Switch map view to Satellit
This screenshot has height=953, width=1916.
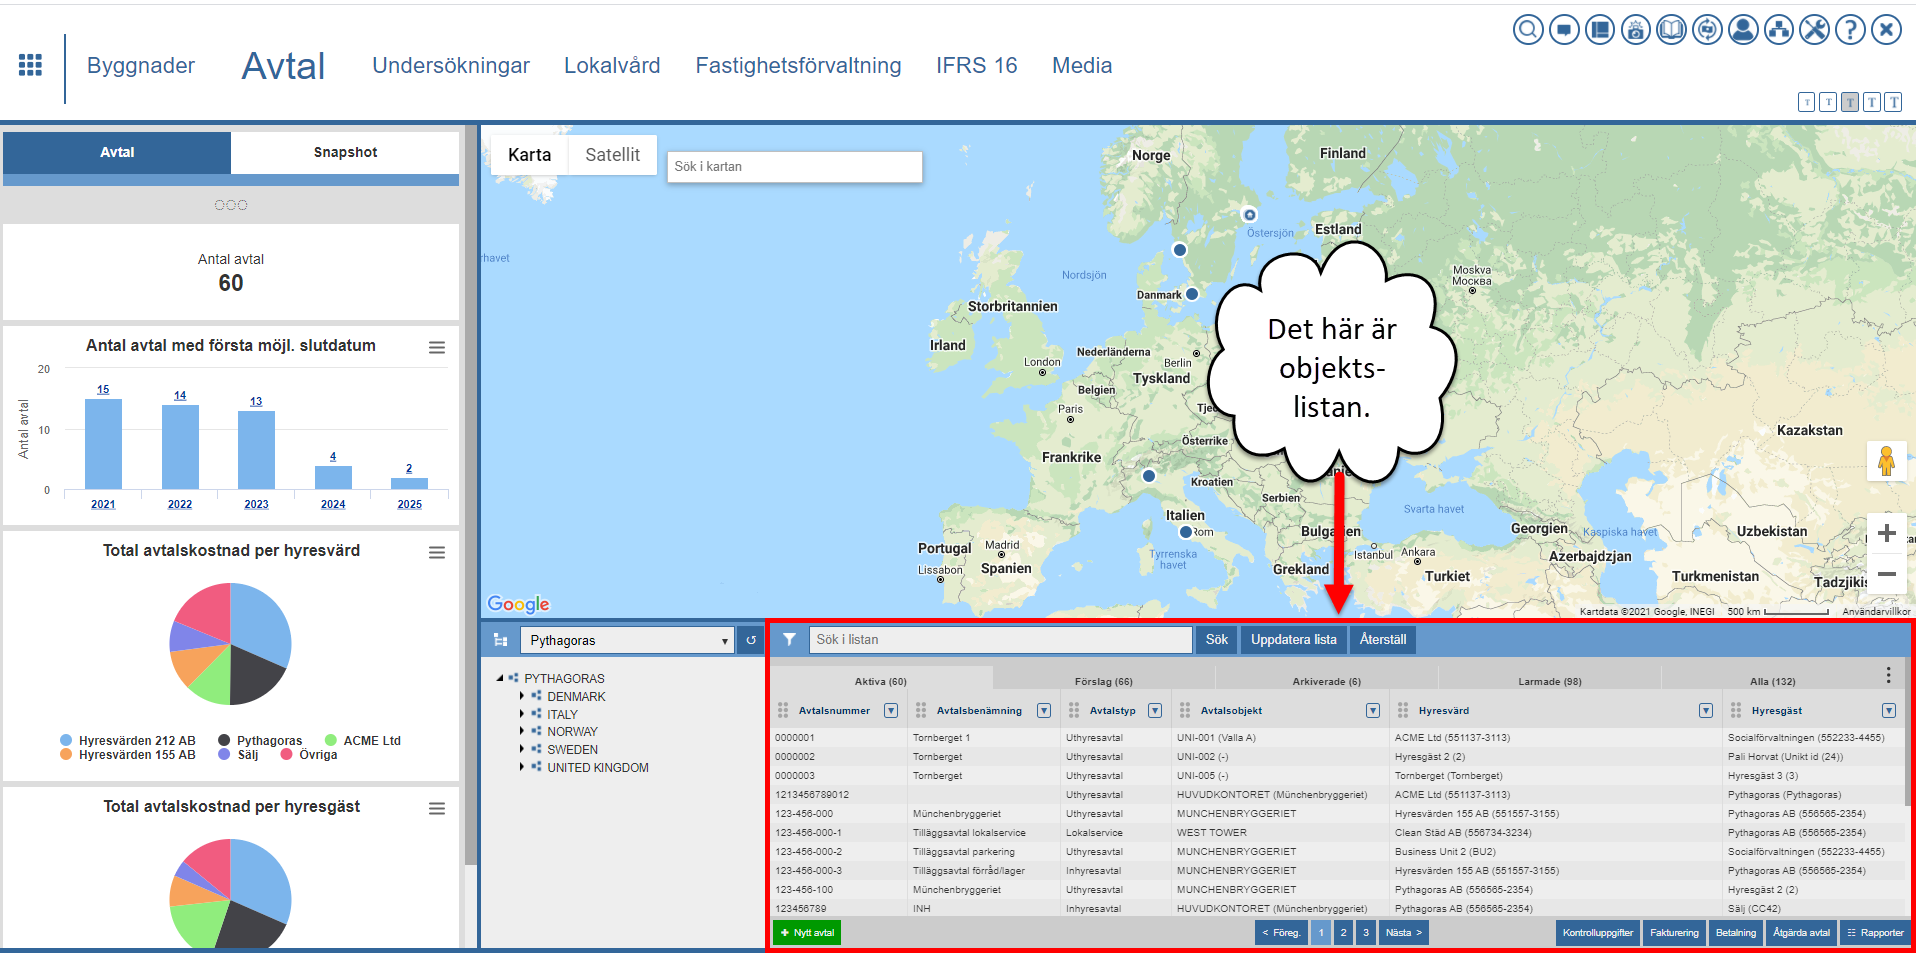612,155
